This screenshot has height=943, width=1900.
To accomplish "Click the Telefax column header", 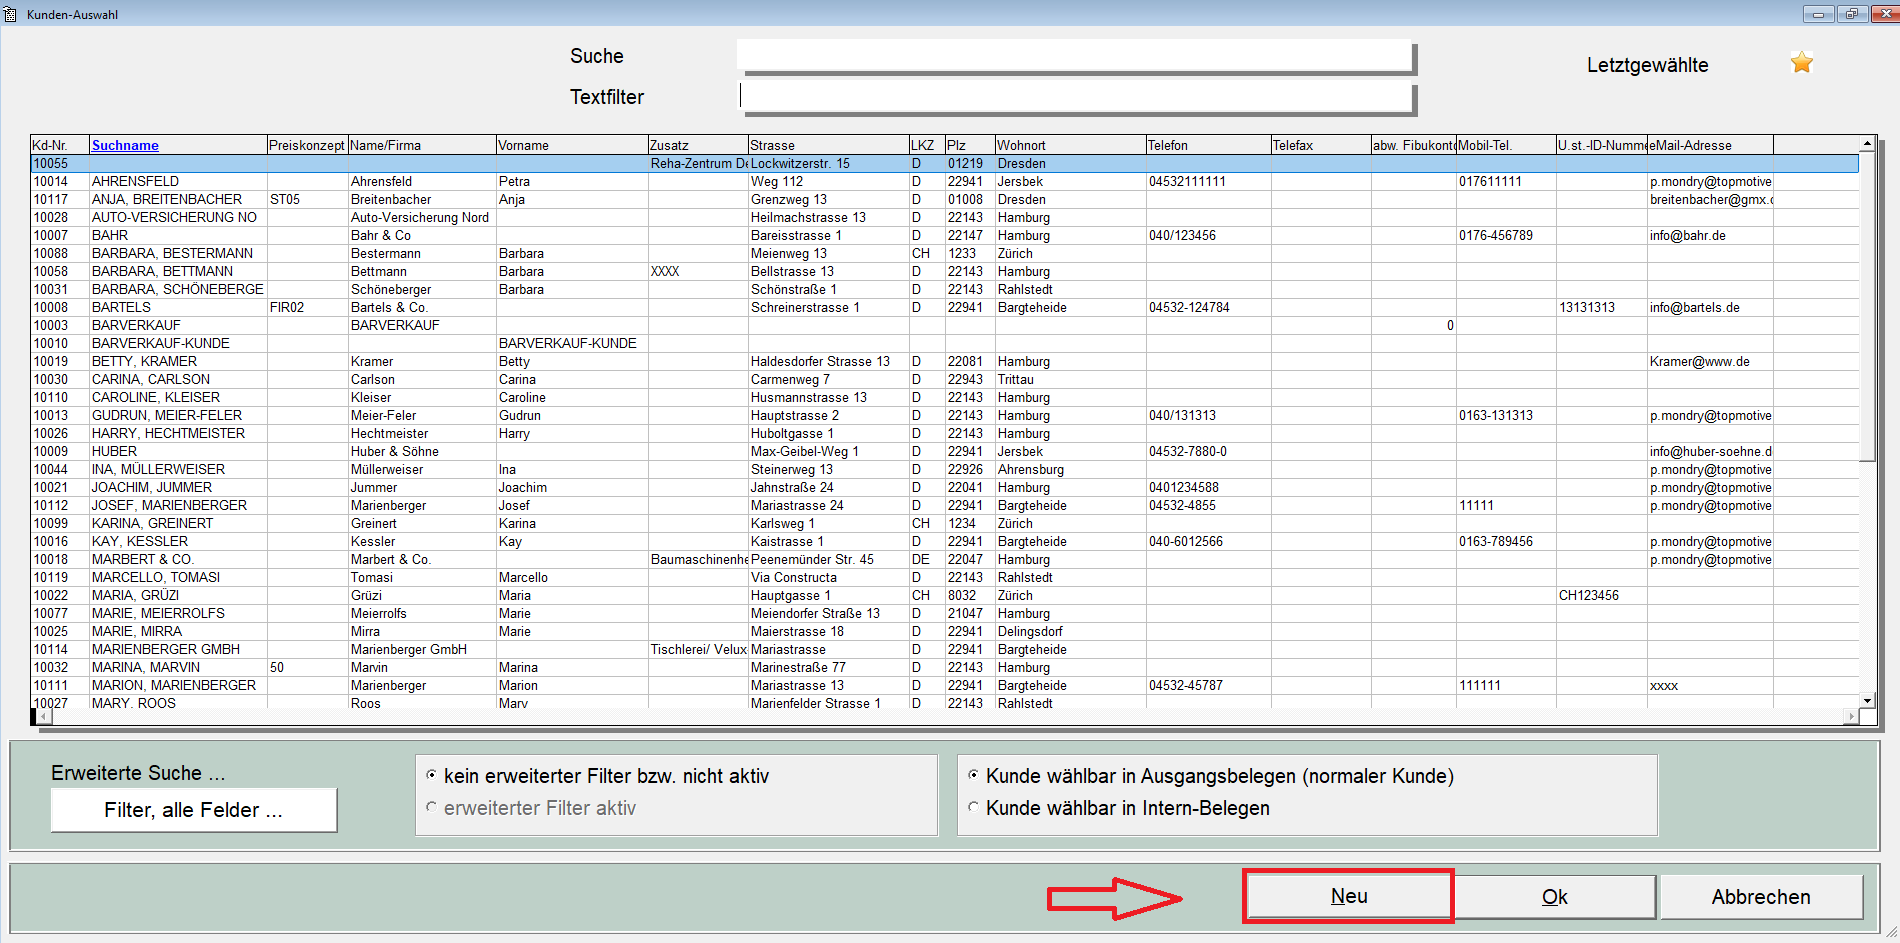I will point(1320,145).
